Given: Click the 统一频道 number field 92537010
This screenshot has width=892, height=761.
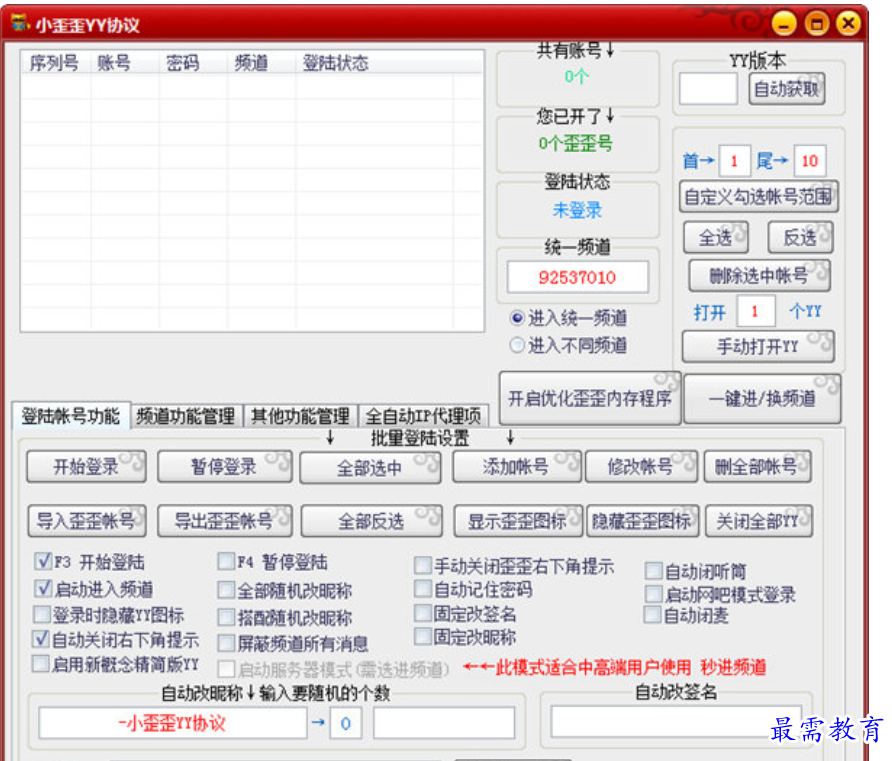Looking at the screenshot, I should point(577,277).
